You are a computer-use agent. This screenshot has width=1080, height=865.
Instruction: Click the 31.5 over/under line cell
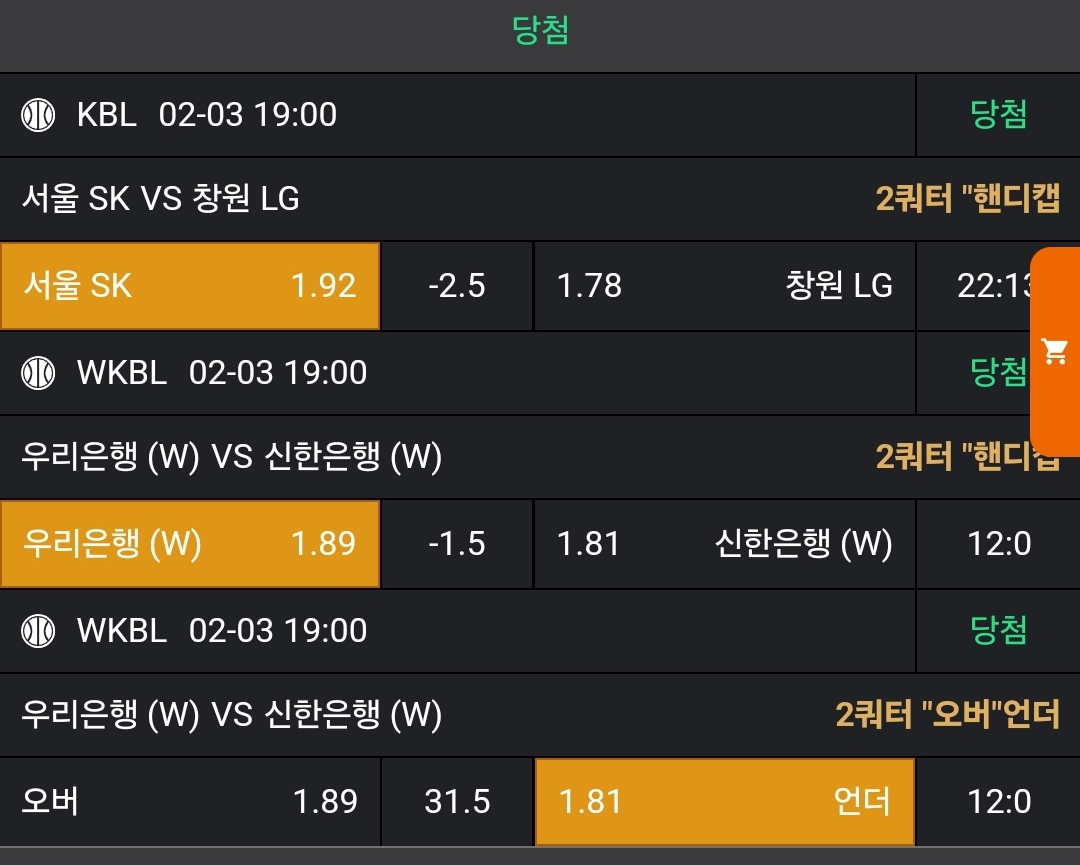(457, 802)
